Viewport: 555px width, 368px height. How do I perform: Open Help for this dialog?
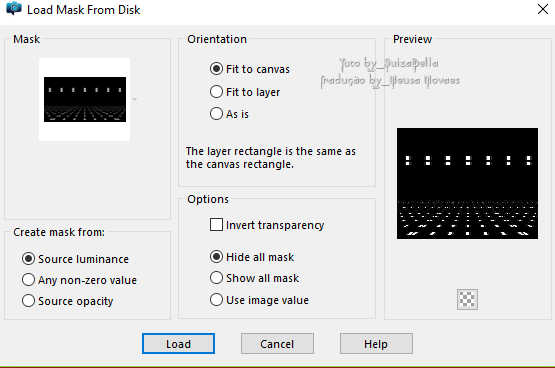coord(376,344)
